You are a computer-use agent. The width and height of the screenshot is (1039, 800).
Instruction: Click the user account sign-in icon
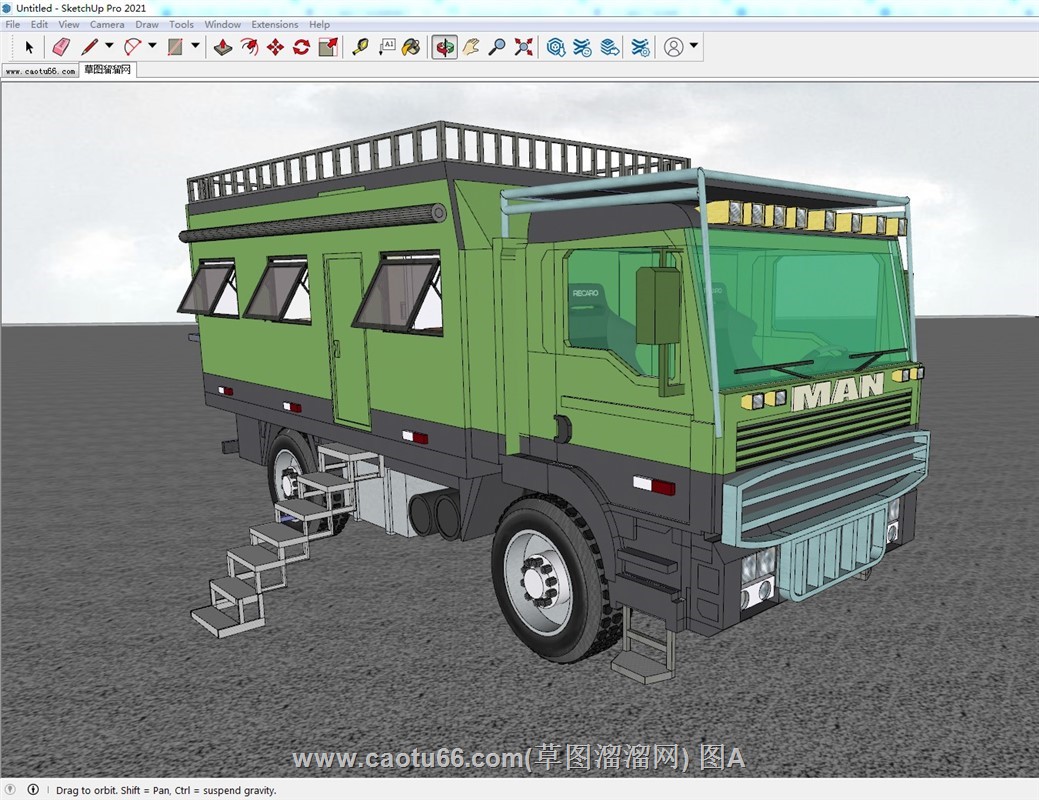tap(673, 47)
